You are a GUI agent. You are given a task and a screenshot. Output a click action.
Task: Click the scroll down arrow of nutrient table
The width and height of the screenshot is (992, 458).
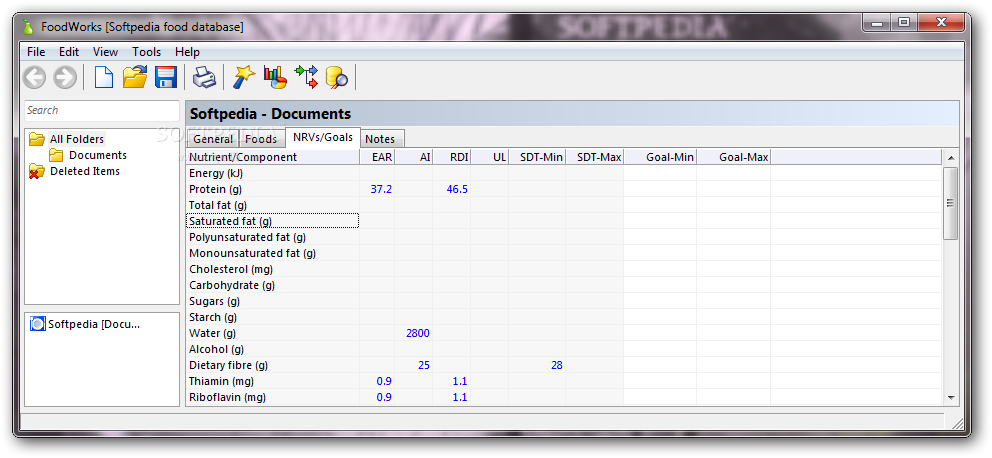(x=951, y=397)
